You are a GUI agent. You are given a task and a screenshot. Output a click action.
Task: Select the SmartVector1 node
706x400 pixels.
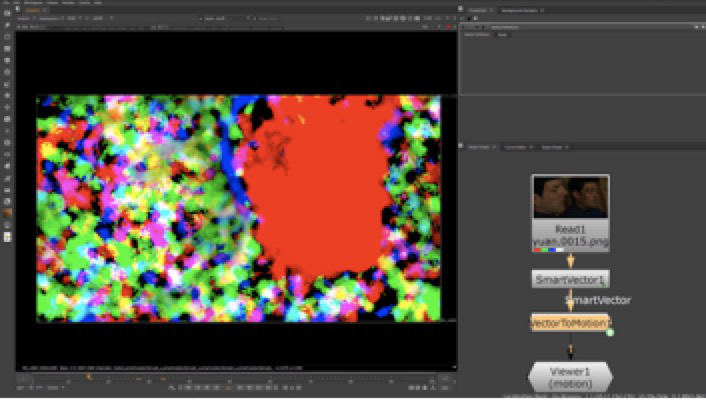click(570, 279)
